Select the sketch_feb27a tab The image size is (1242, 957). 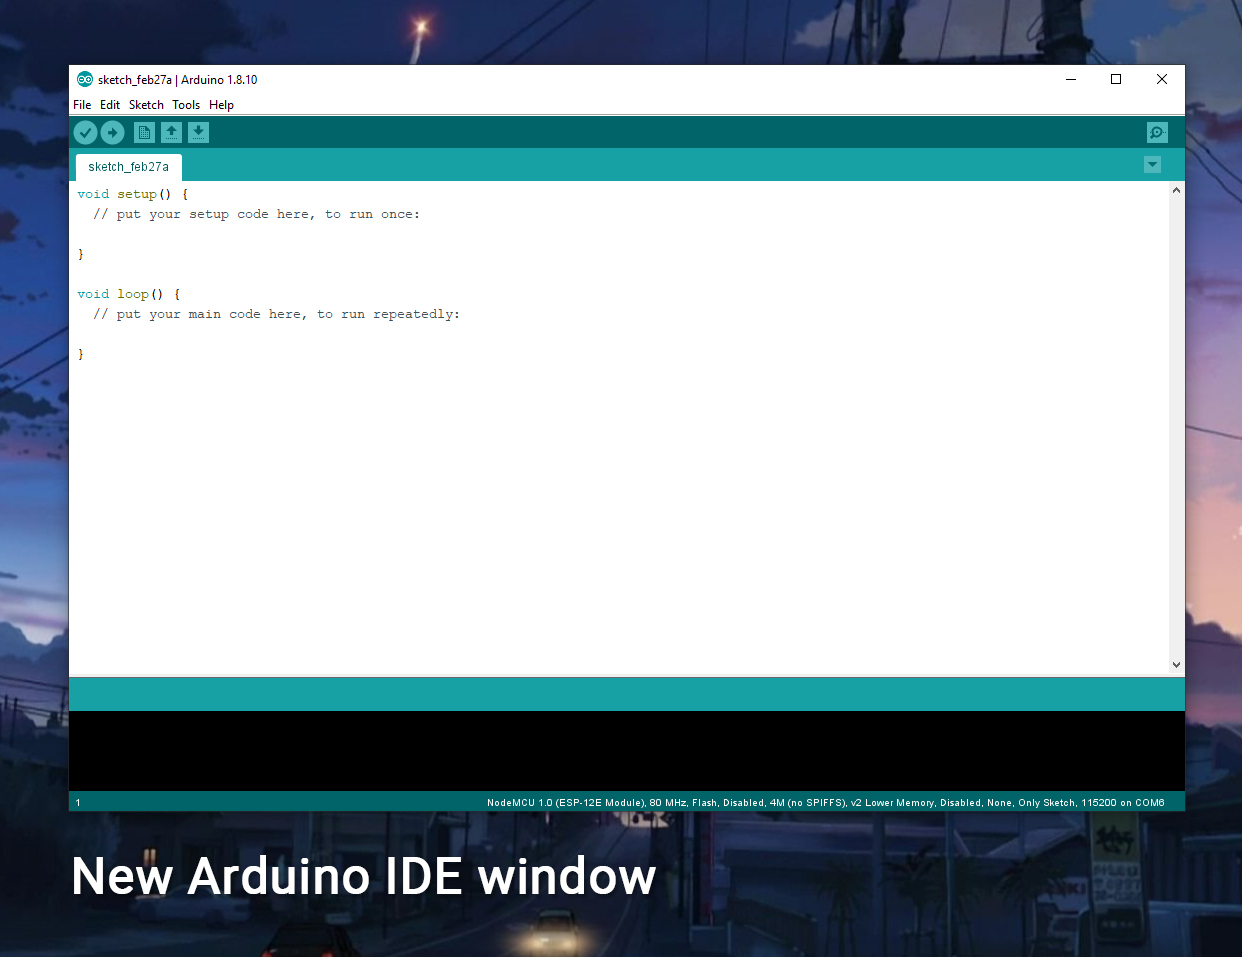[x=129, y=167]
